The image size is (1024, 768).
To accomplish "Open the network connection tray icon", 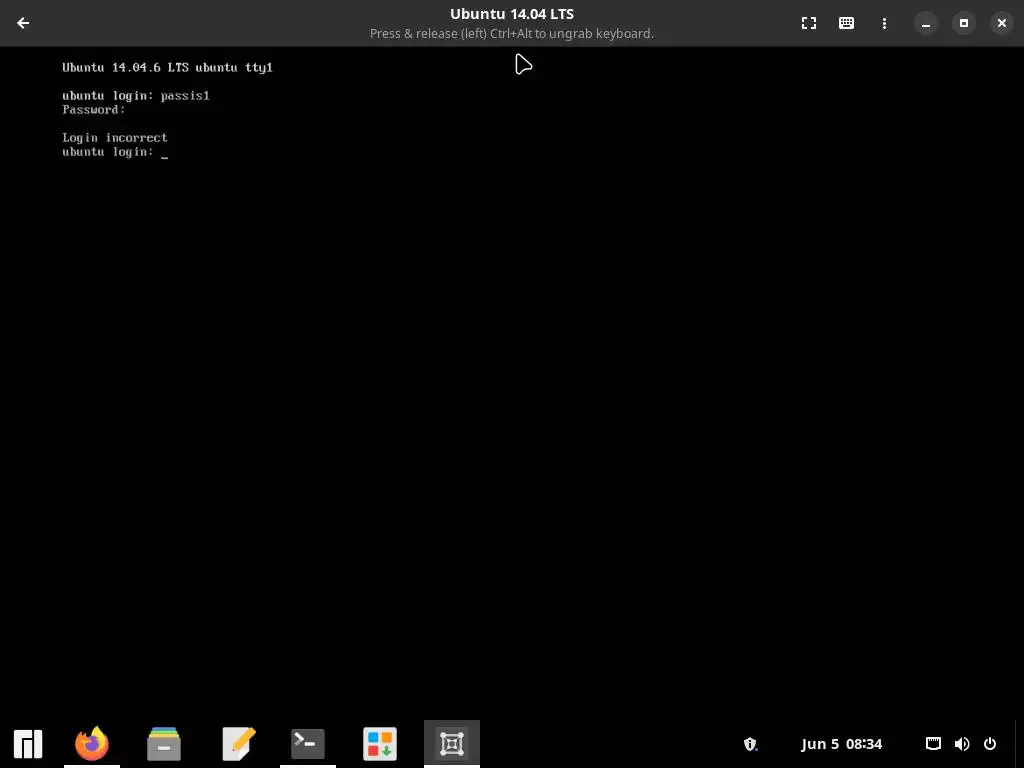I will click(933, 744).
